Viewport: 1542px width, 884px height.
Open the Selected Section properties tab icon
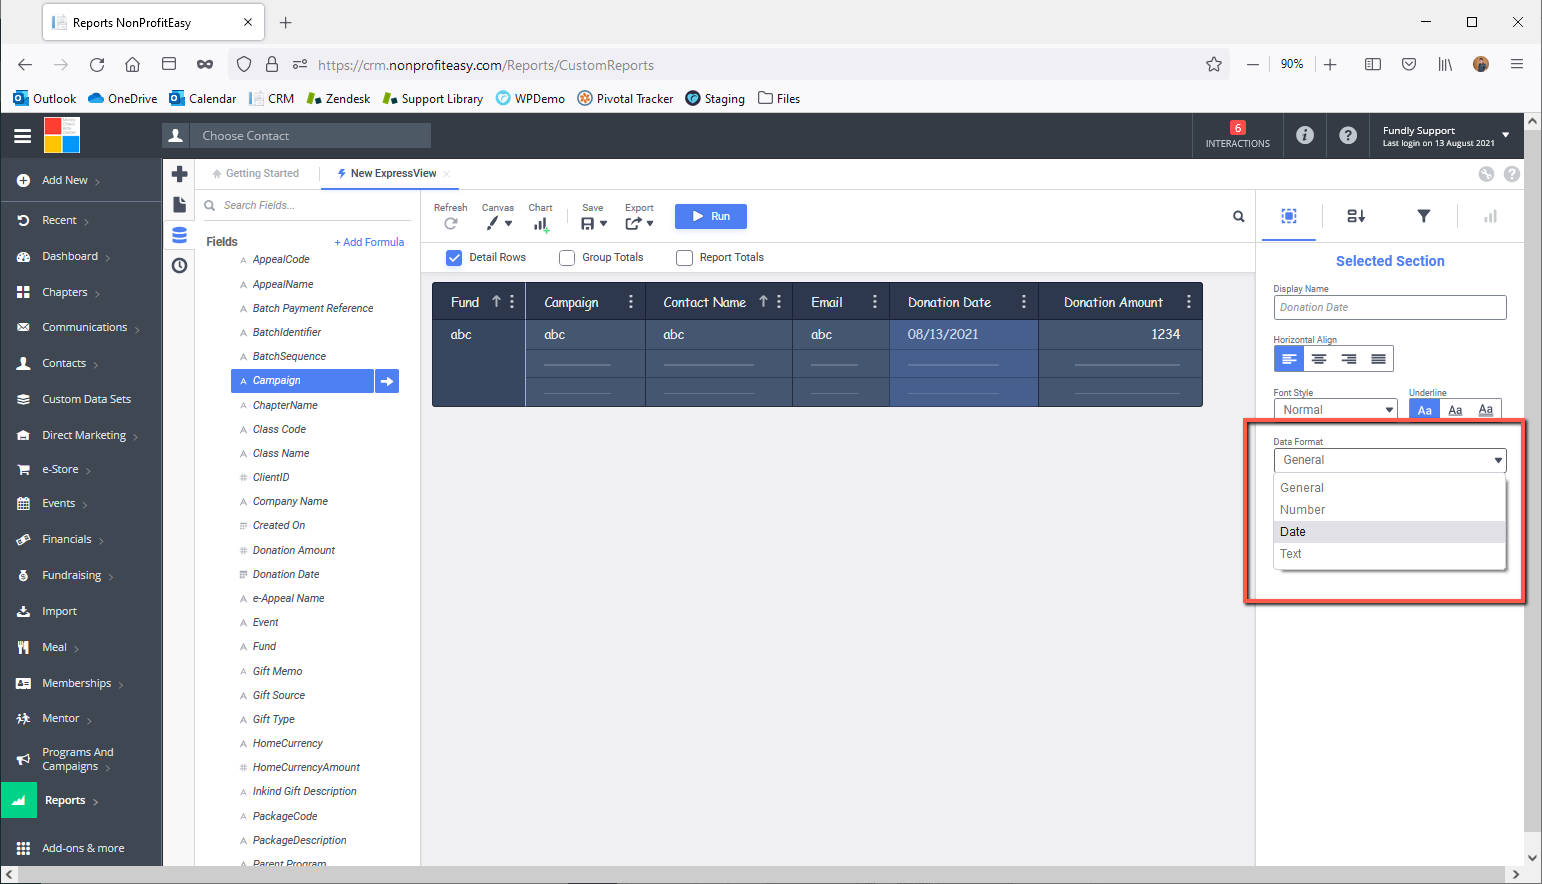(1289, 216)
